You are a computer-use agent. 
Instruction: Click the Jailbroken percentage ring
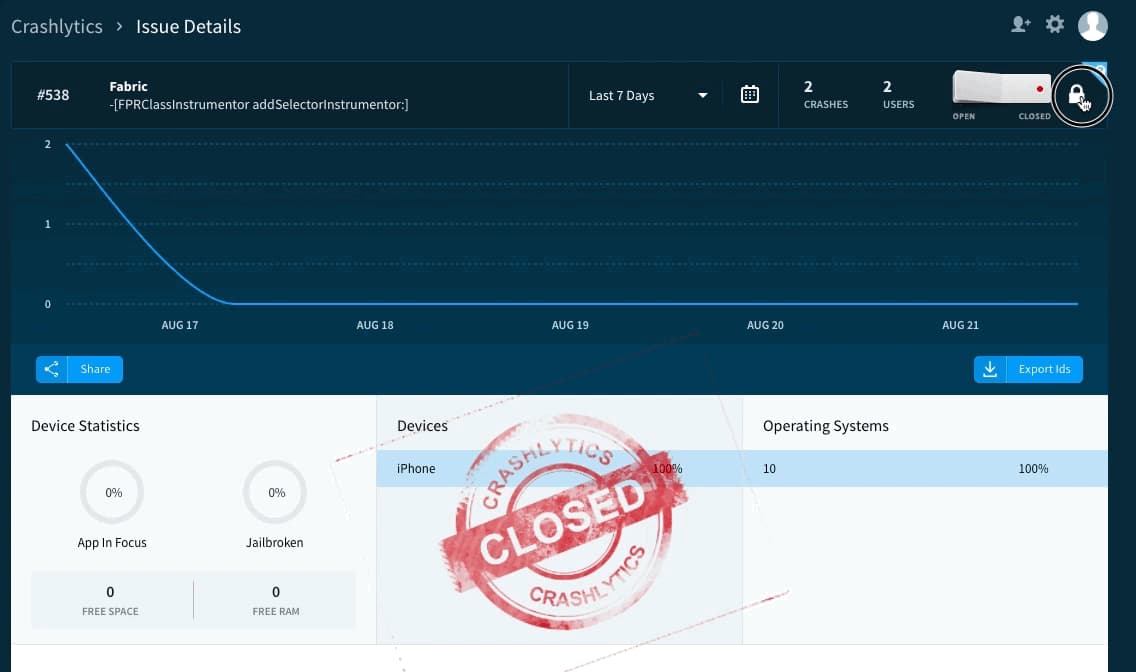[275, 492]
